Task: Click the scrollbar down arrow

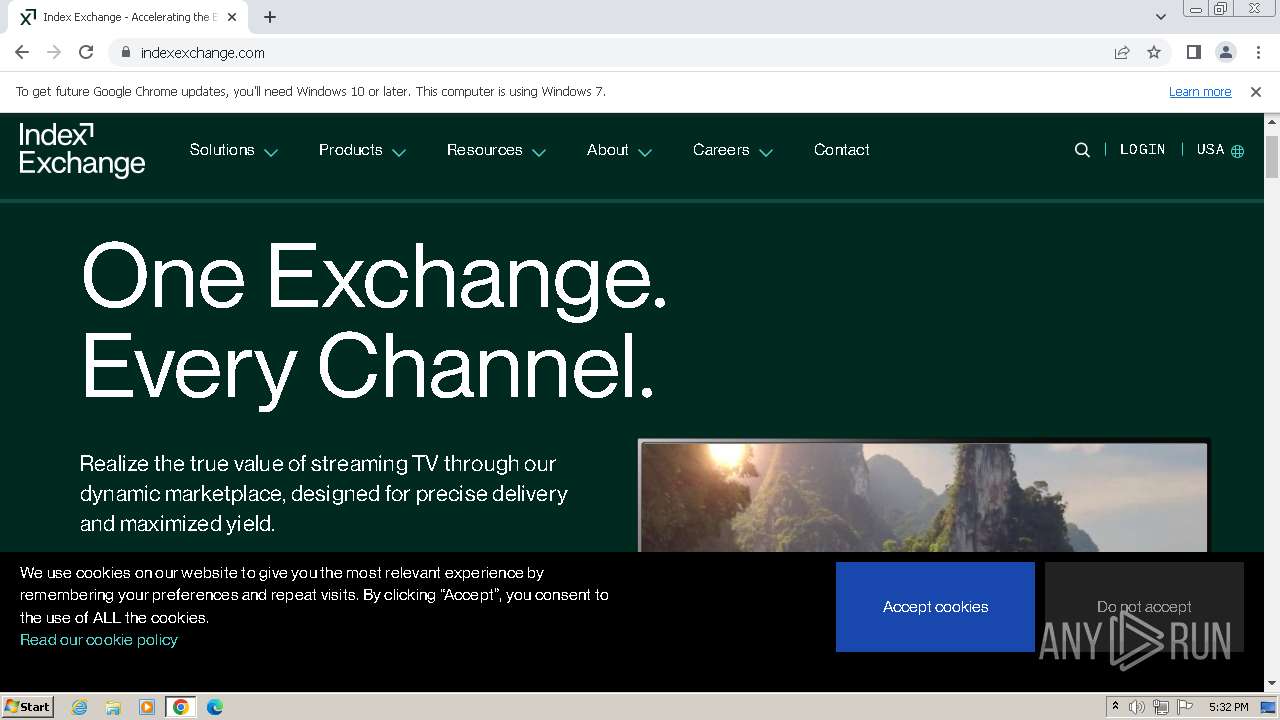Action: [x=1272, y=684]
